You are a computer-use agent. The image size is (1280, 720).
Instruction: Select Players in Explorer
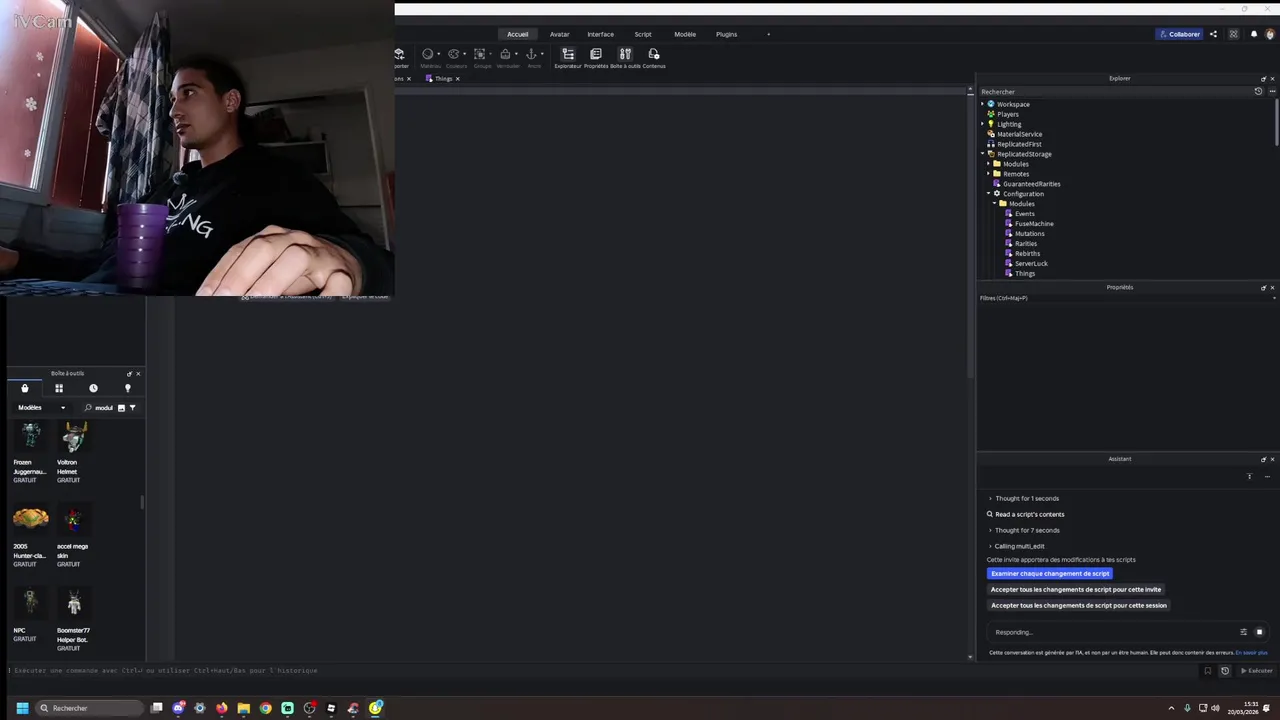click(x=1008, y=114)
